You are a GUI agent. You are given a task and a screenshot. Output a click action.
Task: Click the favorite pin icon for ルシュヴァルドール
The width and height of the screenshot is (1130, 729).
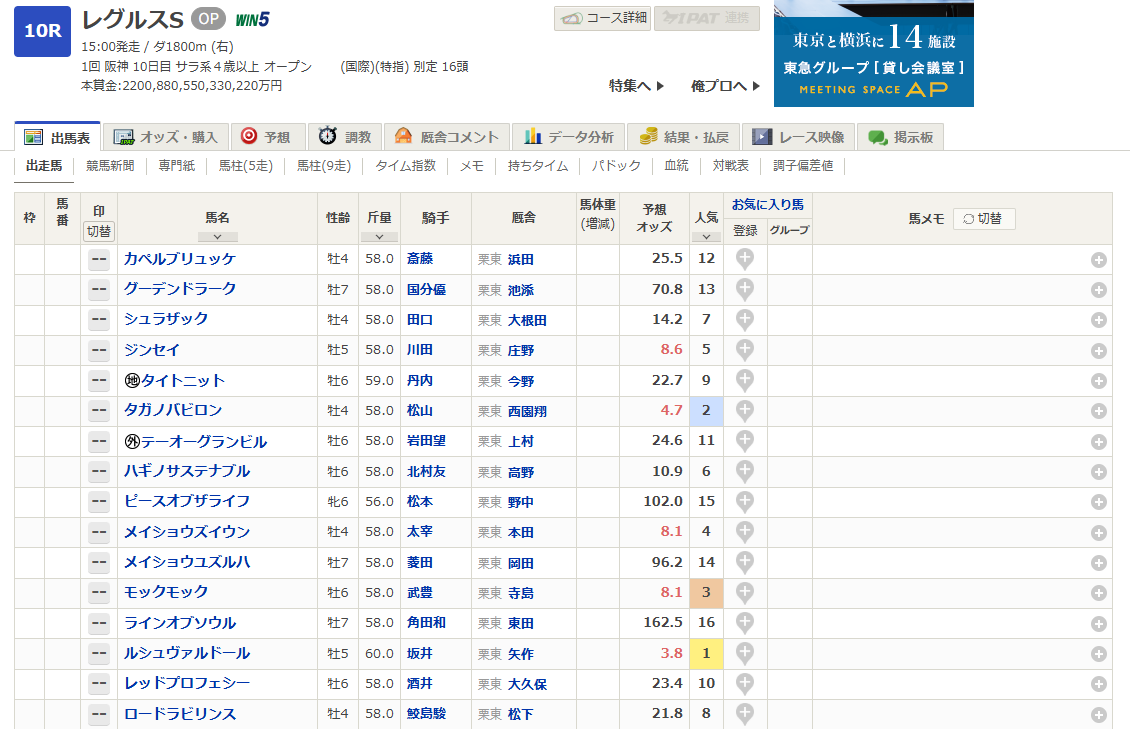pos(745,653)
